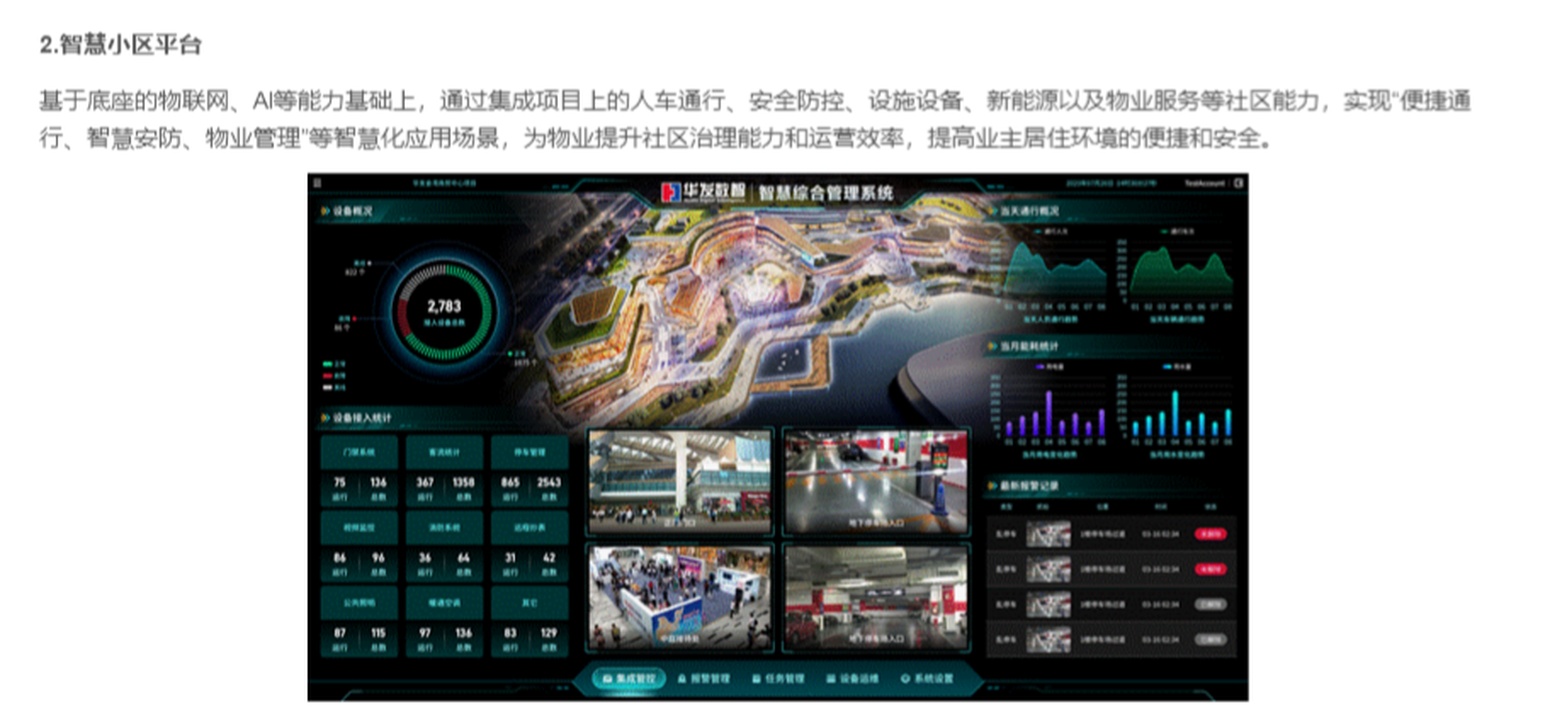This screenshot has width=1550, height=717.
Task: Click the arrow icon beside 最新报警记录
Action: 992,485
